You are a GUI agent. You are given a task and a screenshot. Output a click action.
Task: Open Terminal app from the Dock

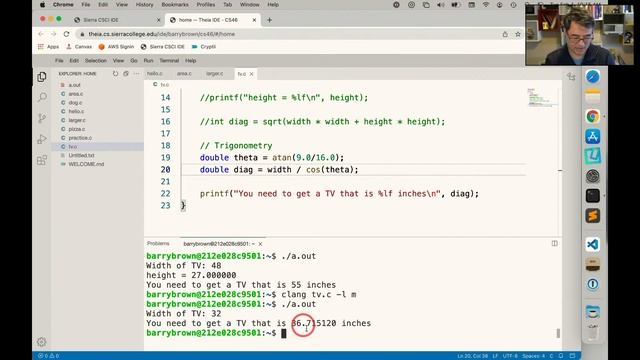(x=593, y=196)
